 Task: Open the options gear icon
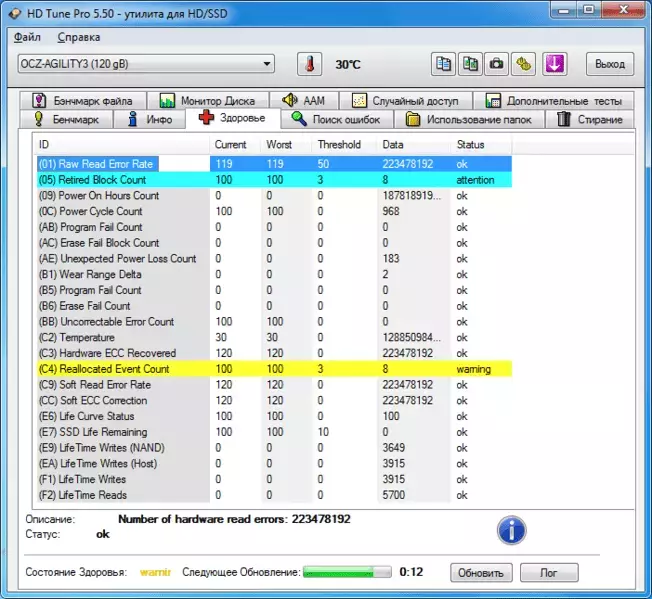coord(524,64)
